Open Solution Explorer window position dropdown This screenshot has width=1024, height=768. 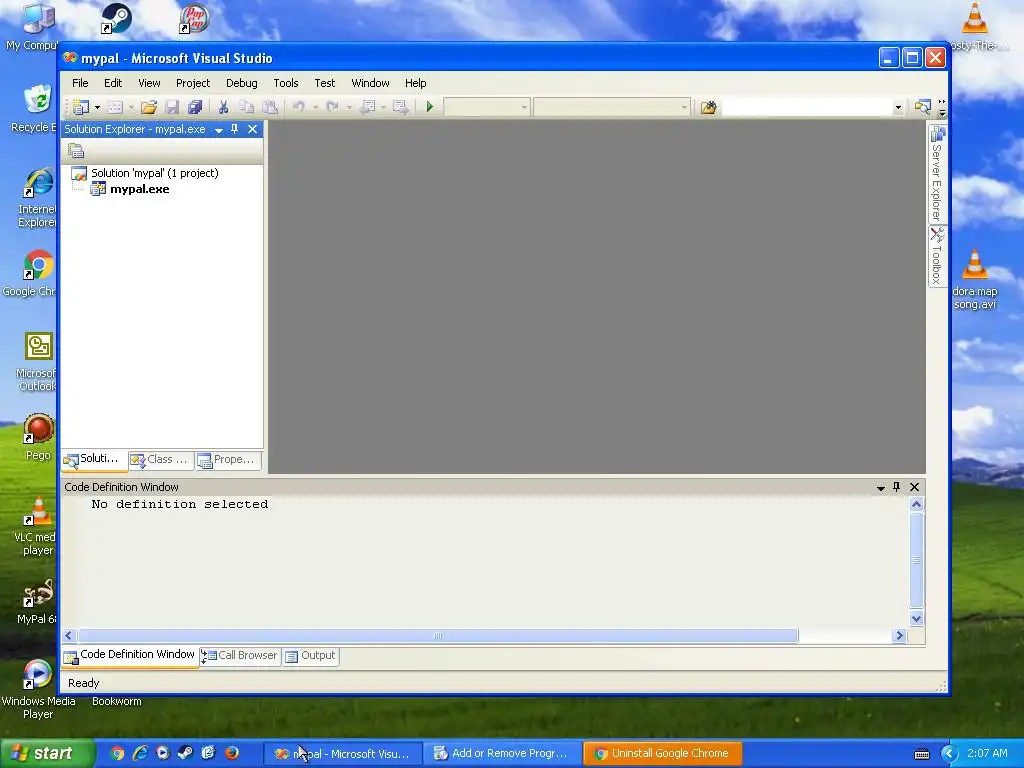219,130
